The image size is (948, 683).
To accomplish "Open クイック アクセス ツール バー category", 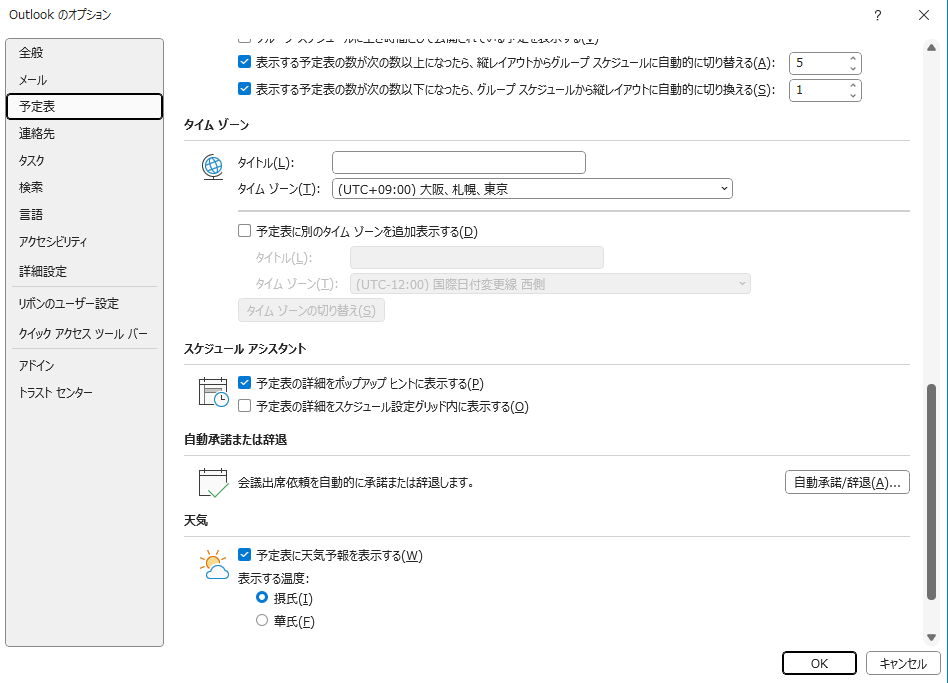I will [x=85, y=334].
